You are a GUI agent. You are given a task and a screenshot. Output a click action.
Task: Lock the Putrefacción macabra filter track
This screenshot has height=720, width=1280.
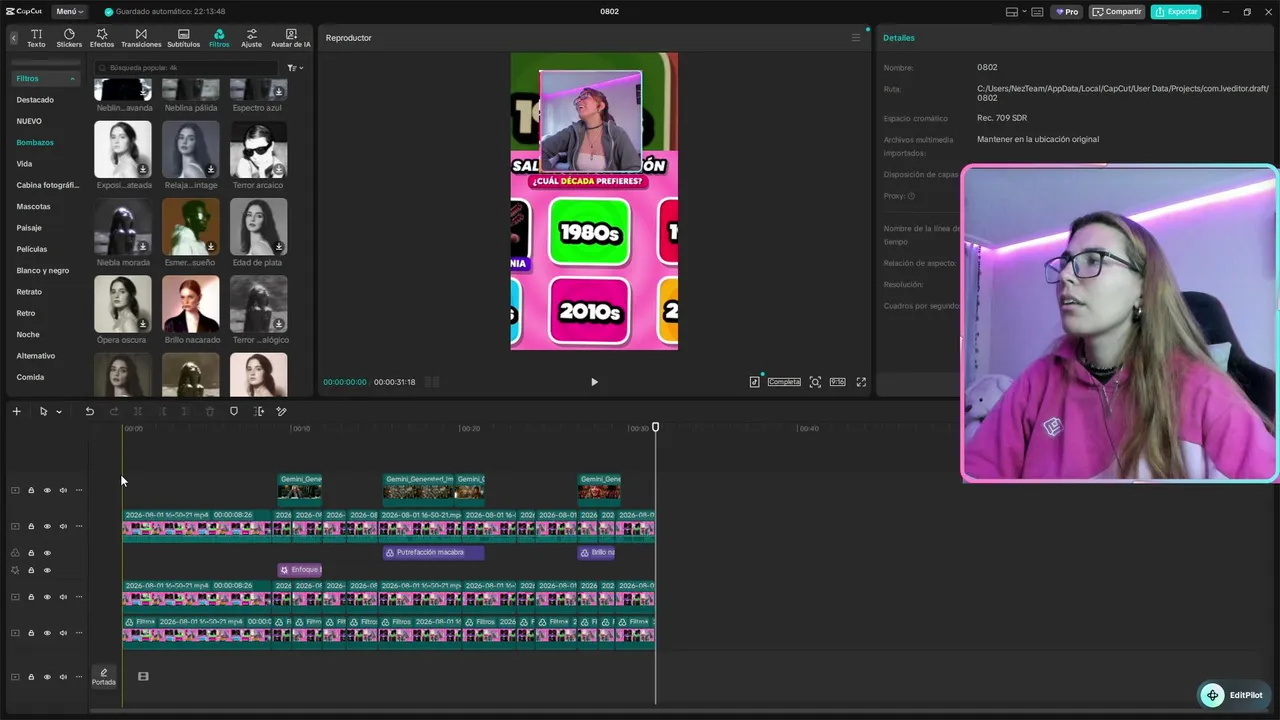[31, 553]
